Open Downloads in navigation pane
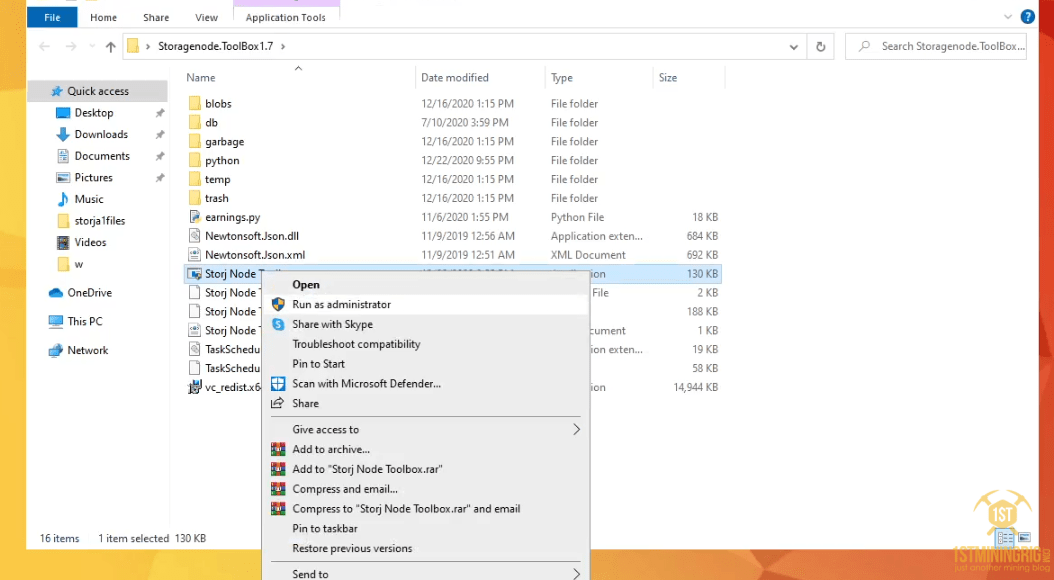Screen dimensions: 1054x580 point(101,134)
